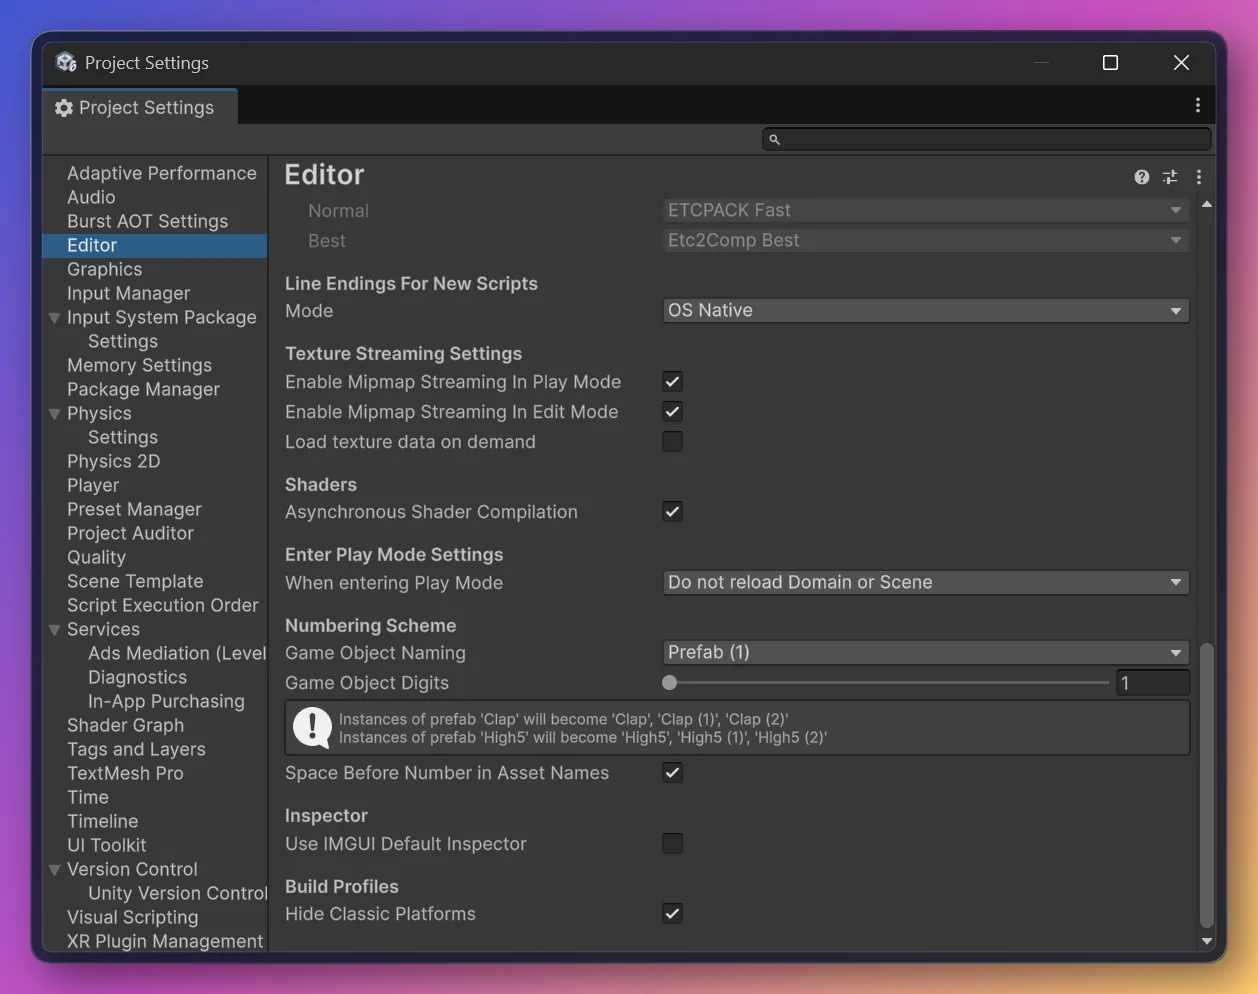1258x994 pixels.
Task: Select Ads Mediation under Services
Action: 177,653
